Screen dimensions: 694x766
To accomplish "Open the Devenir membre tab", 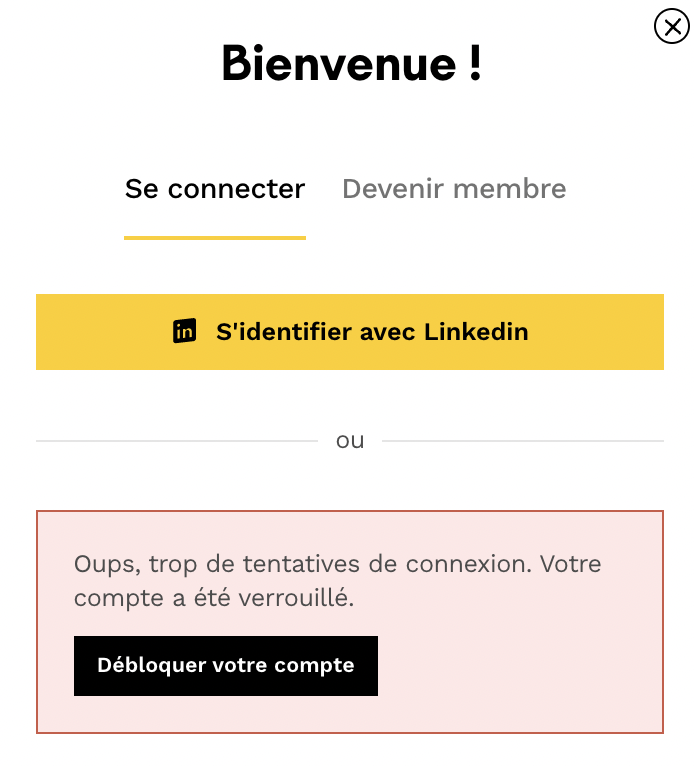I will point(454,189).
